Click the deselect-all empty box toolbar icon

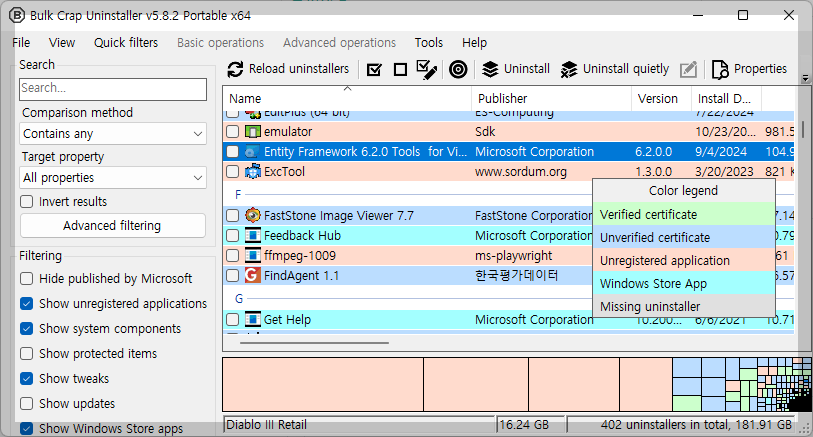pyautogui.click(x=400, y=69)
